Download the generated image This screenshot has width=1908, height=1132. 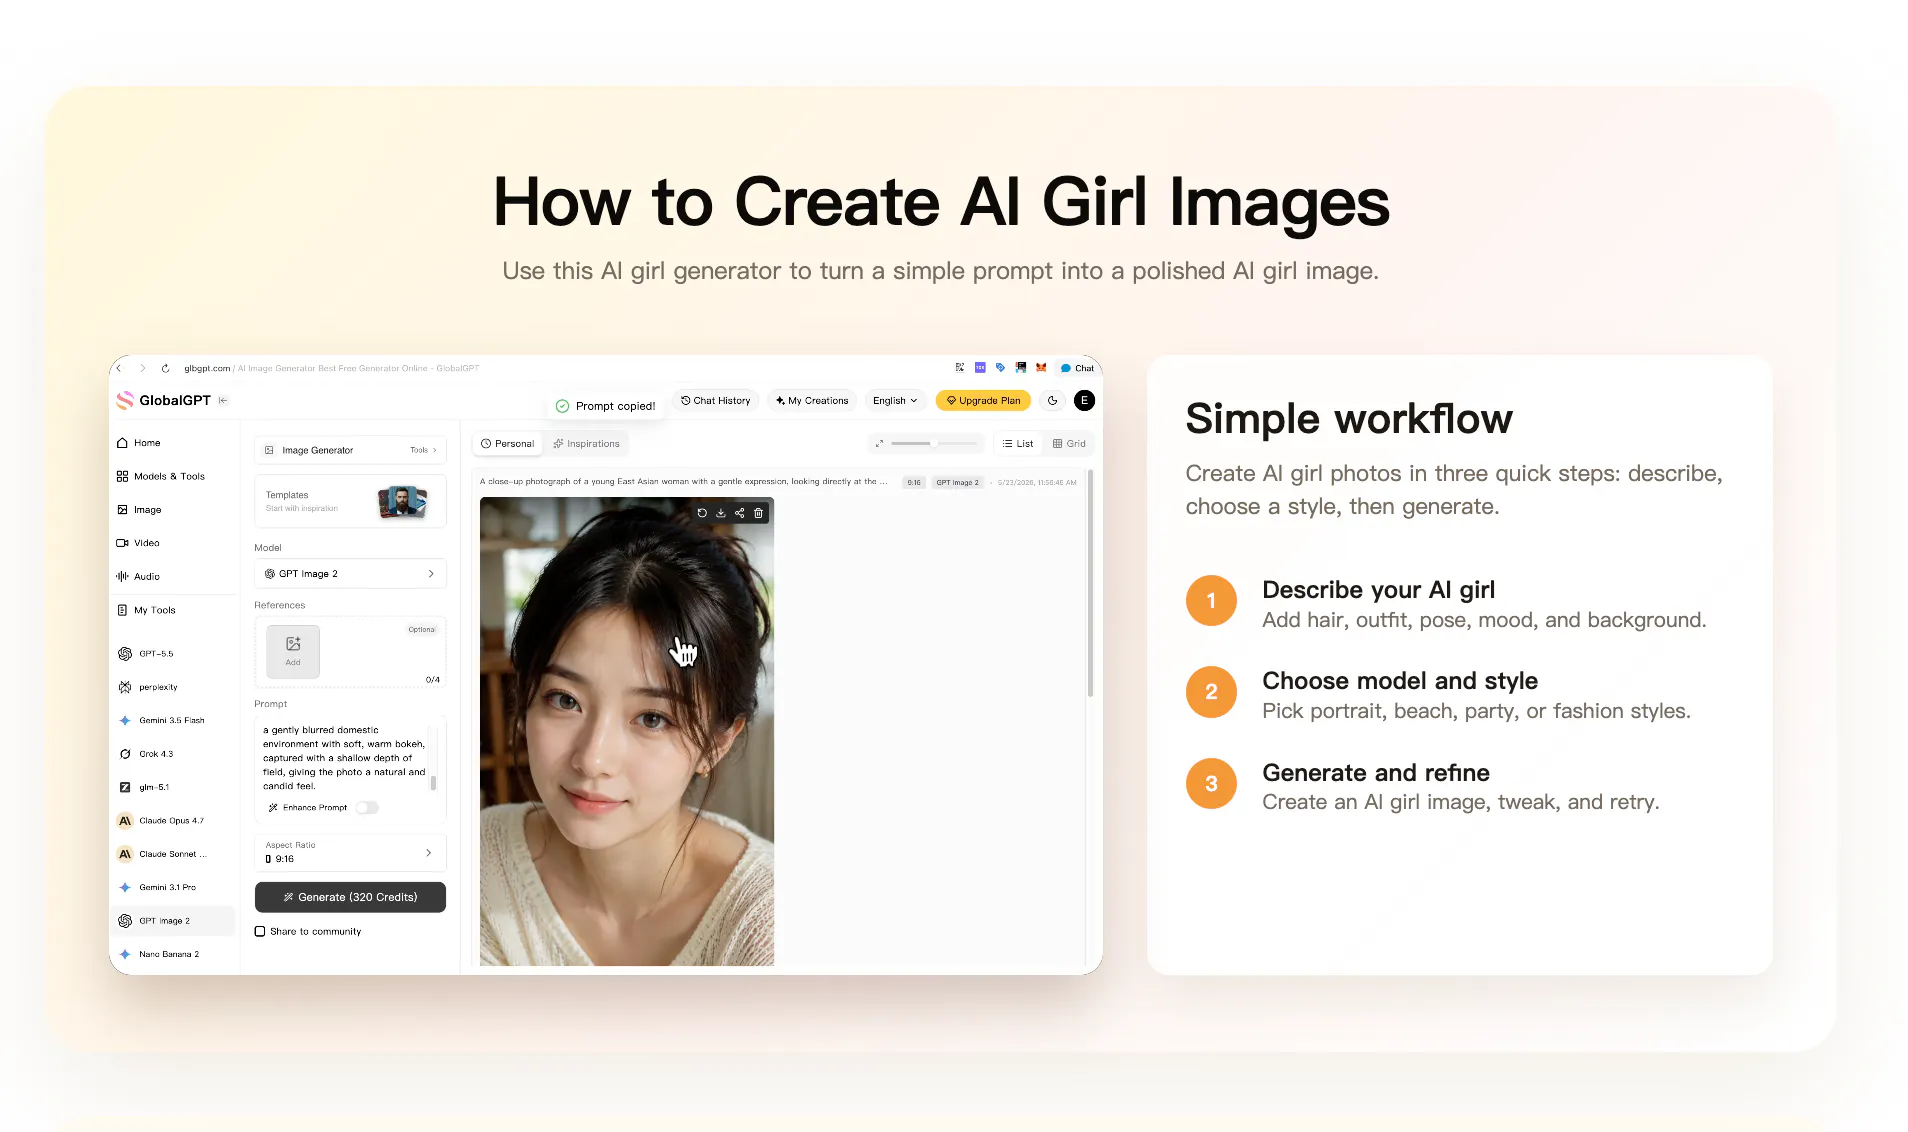pos(721,513)
